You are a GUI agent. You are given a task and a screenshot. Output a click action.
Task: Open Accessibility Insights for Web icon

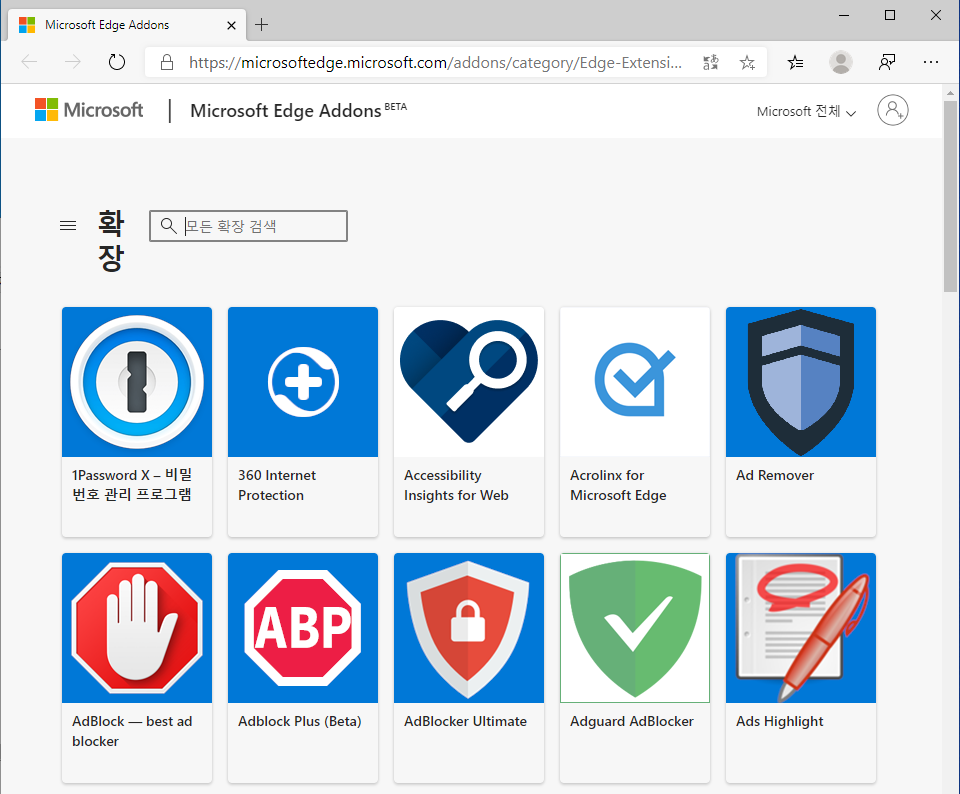468,382
